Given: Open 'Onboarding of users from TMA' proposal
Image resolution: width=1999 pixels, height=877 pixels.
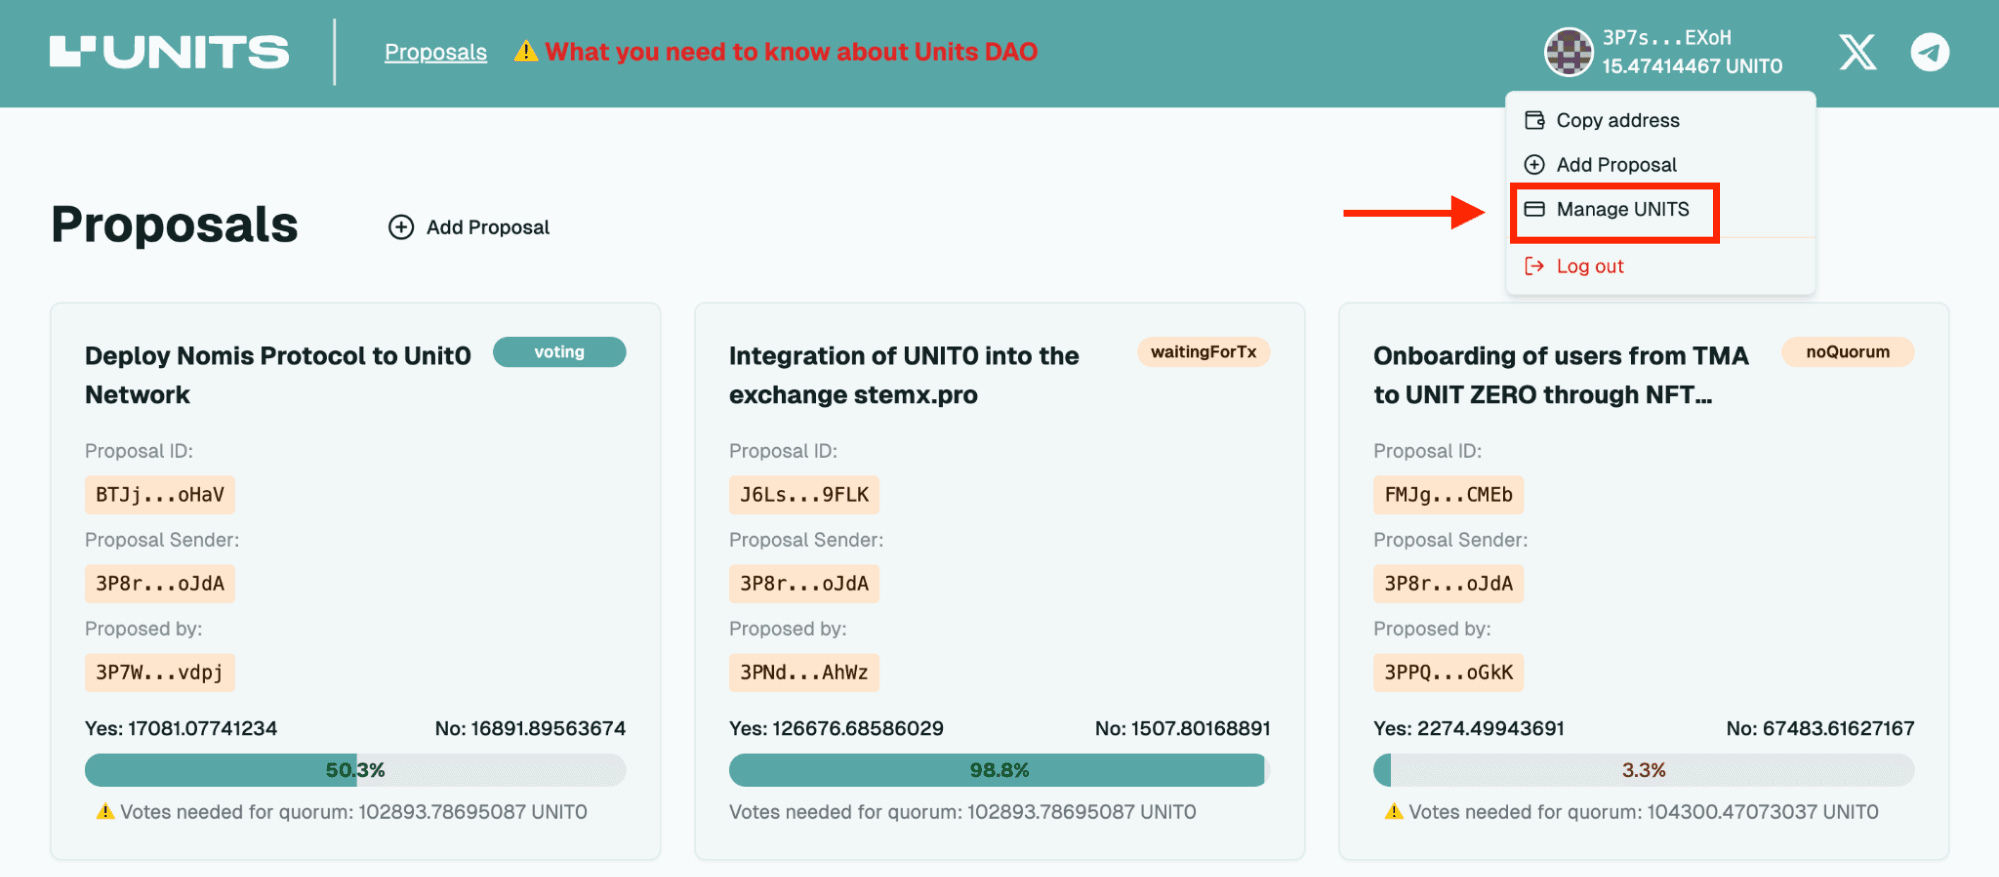Looking at the screenshot, I should coord(1561,375).
